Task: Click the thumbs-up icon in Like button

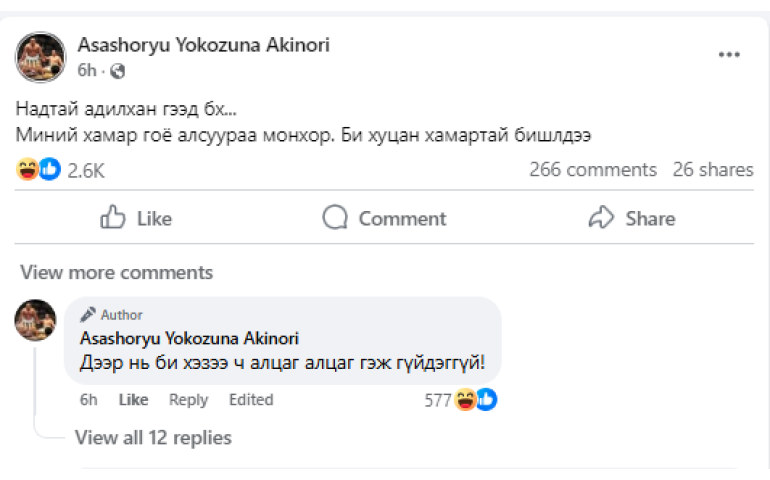Action: pos(113,218)
